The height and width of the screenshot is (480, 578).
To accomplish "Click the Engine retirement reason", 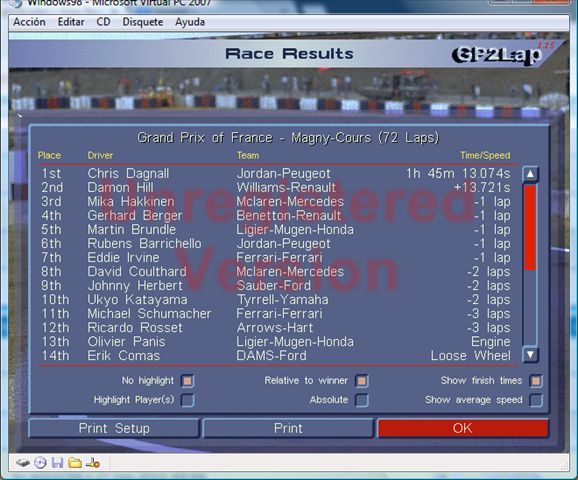I will [x=491, y=342].
